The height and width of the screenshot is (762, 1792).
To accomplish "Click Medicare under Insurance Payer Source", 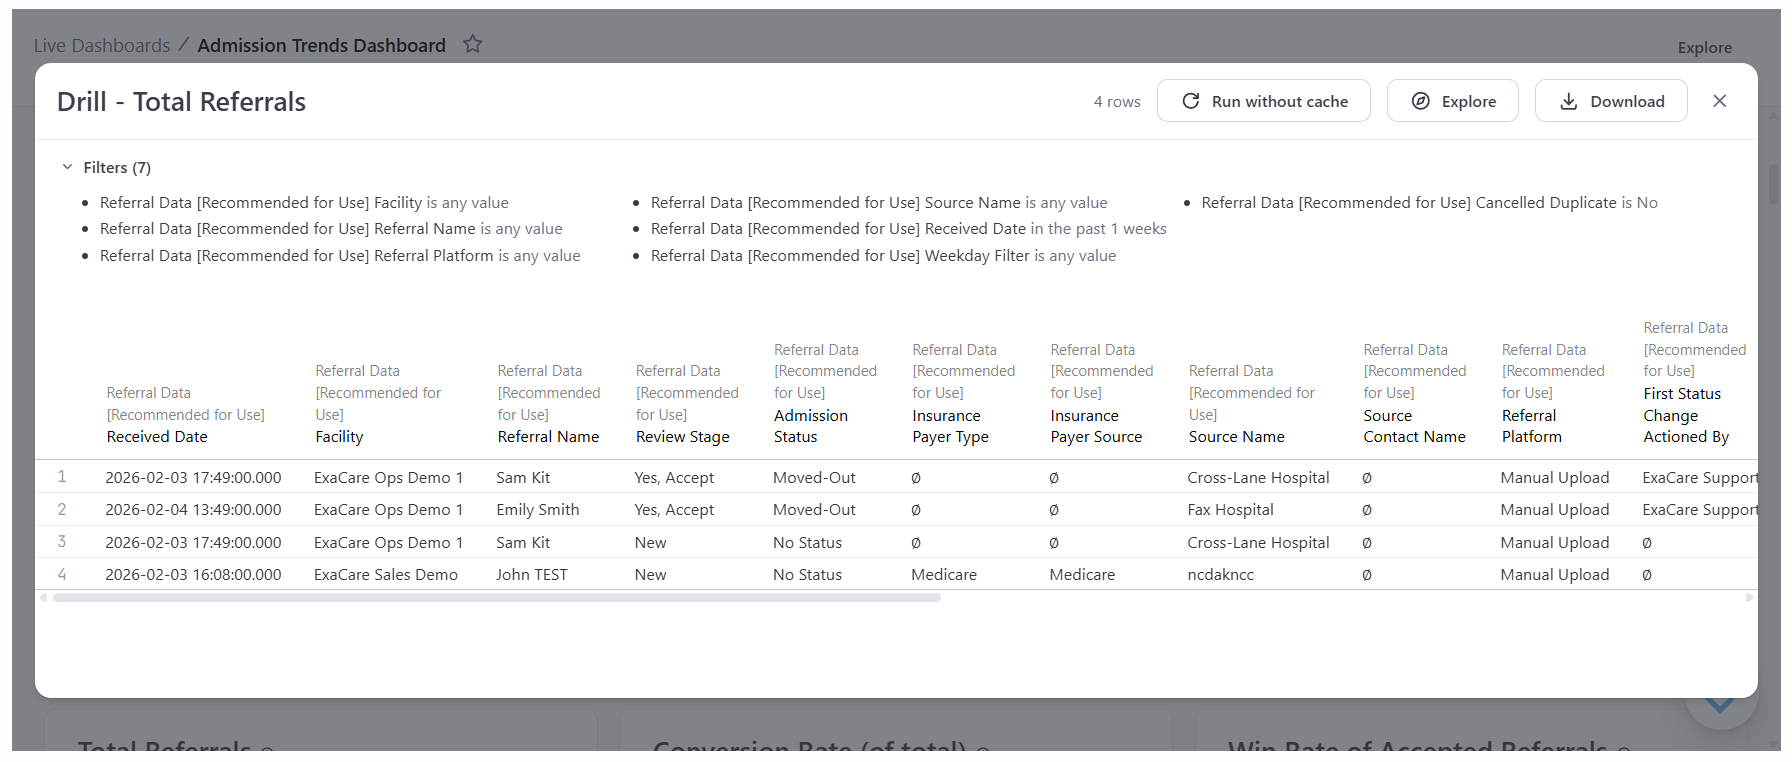I will [x=1082, y=575].
